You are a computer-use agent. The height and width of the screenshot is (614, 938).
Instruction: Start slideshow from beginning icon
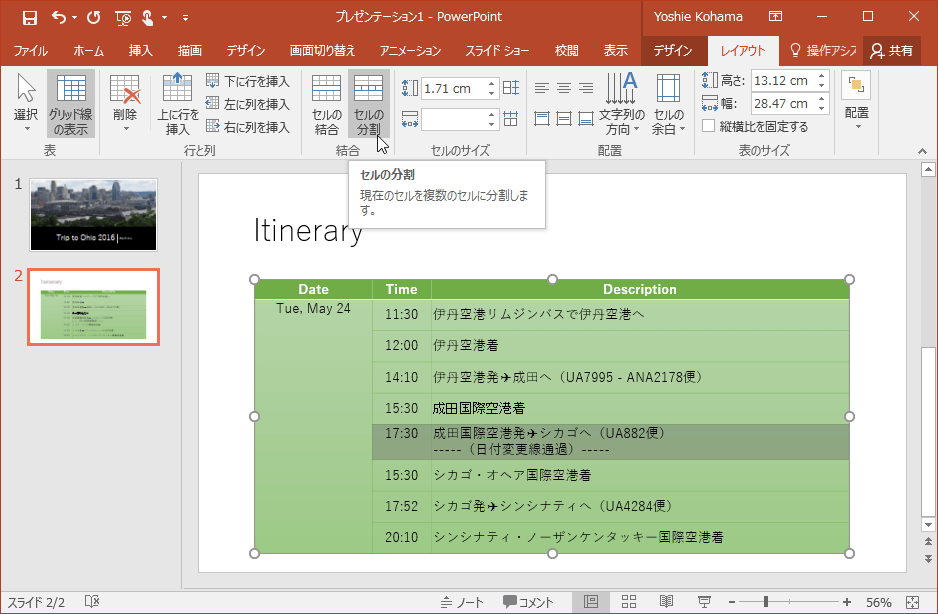pyautogui.click(x=123, y=18)
